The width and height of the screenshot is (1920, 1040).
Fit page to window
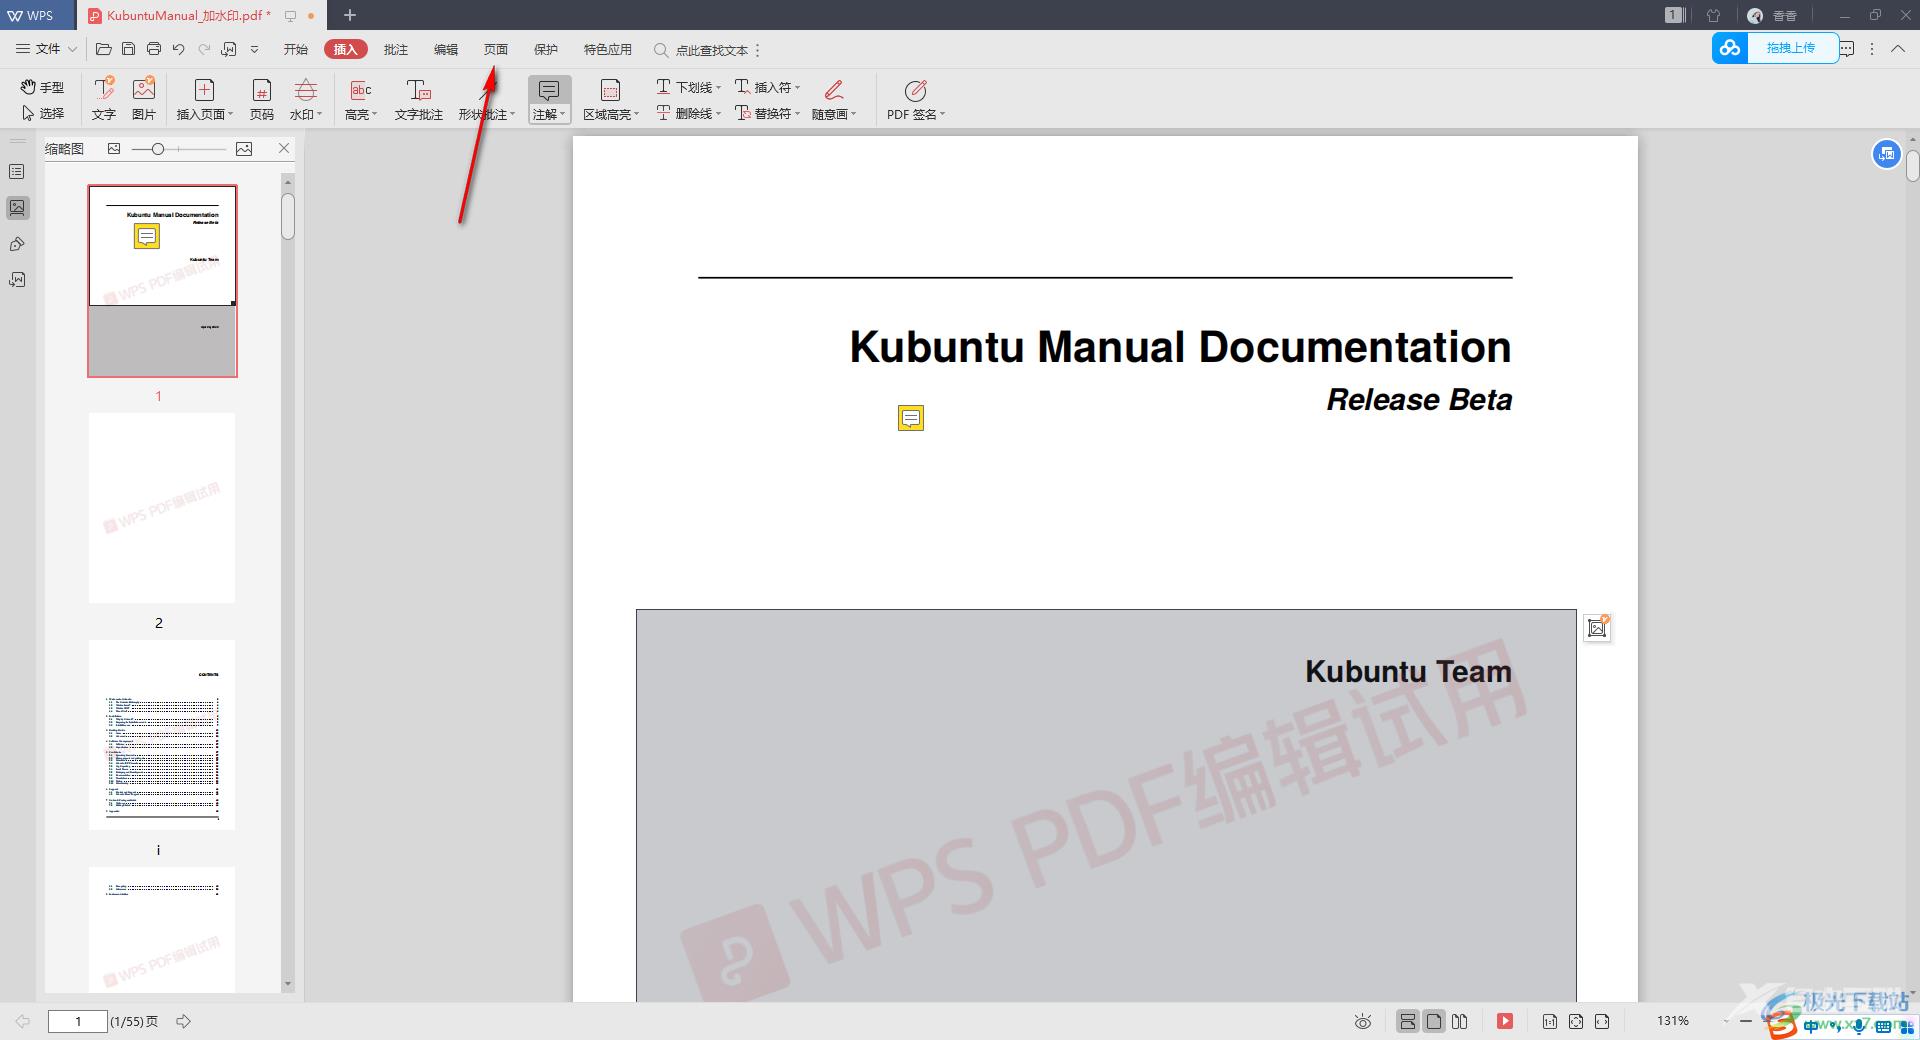click(x=1576, y=1021)
